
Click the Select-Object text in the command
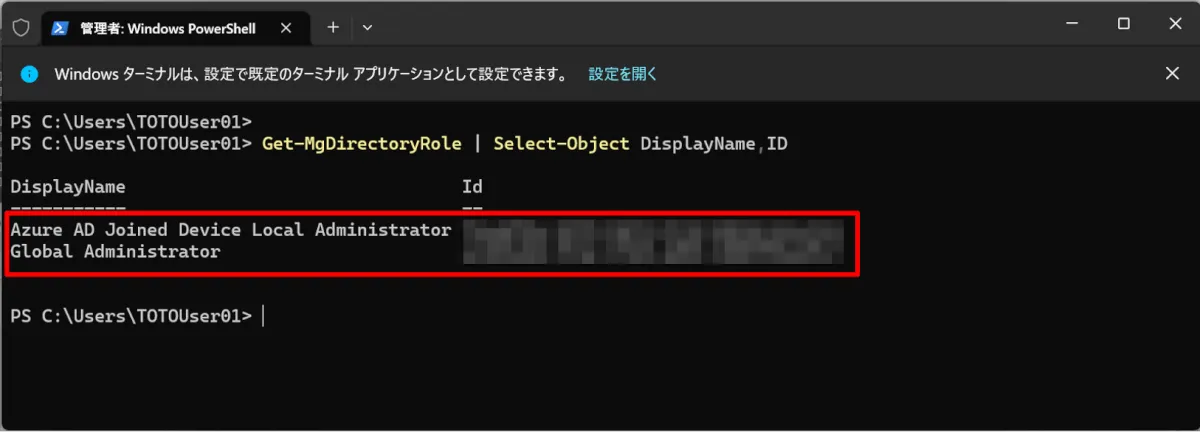[x=561, y=144]
